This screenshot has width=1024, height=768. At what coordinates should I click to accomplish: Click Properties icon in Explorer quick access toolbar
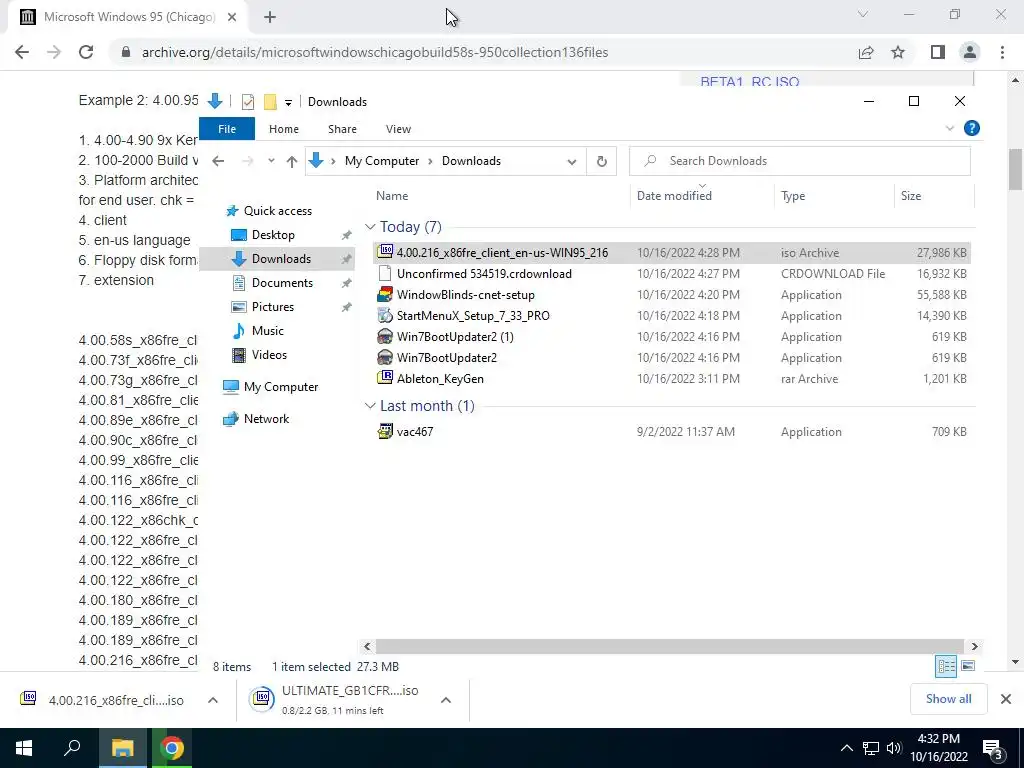[248, 102]
